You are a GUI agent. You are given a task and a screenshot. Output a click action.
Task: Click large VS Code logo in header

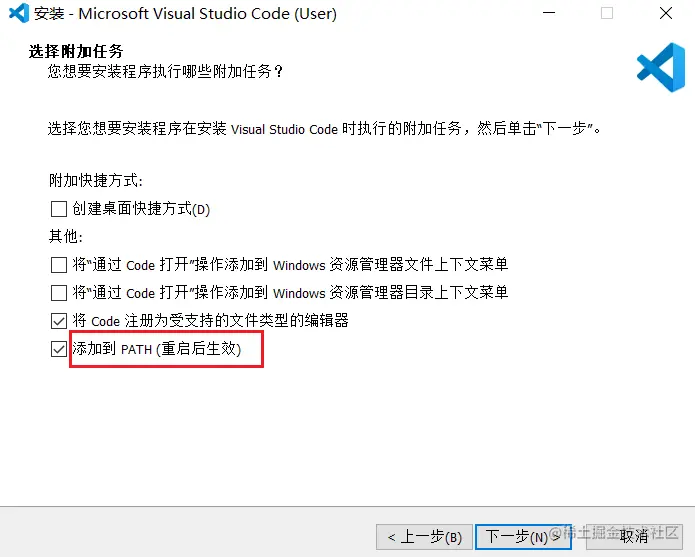tap(661, 67)
